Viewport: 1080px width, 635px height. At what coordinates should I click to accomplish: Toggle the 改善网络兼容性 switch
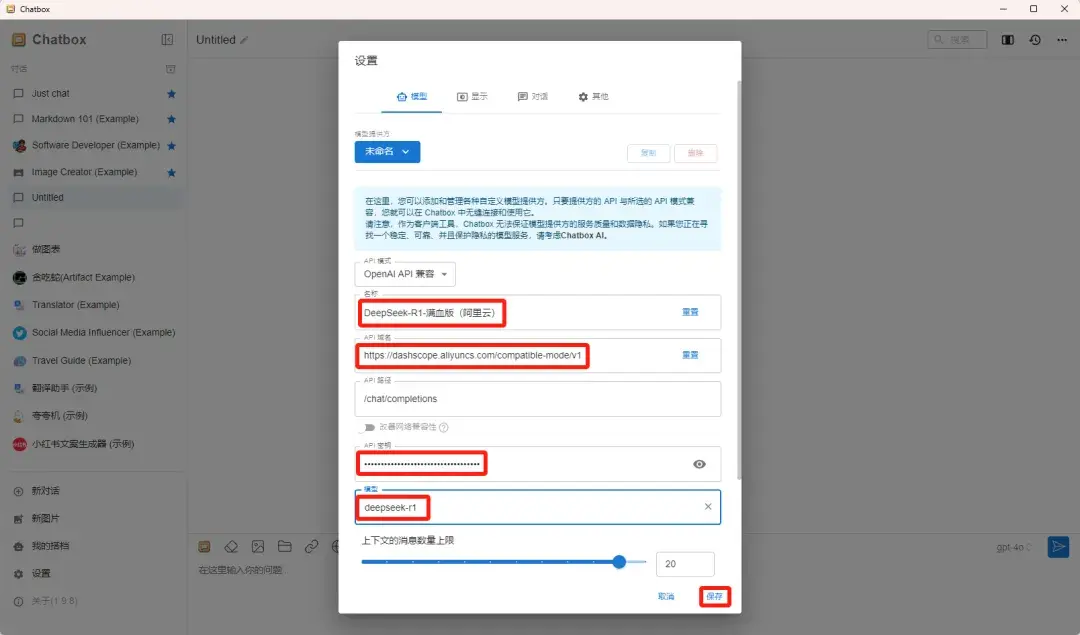pos(368,428)
